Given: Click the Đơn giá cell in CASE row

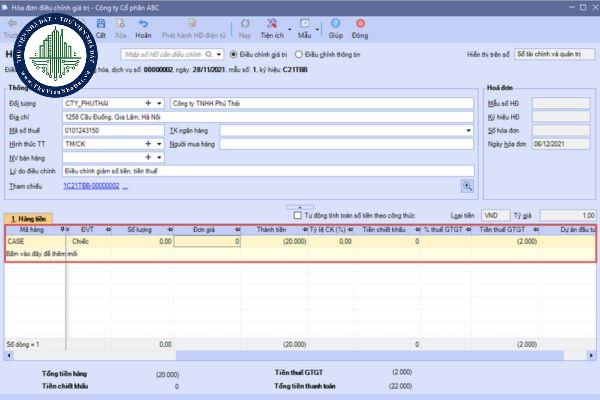Looking at the screenshot, I should tap(208, 241).
